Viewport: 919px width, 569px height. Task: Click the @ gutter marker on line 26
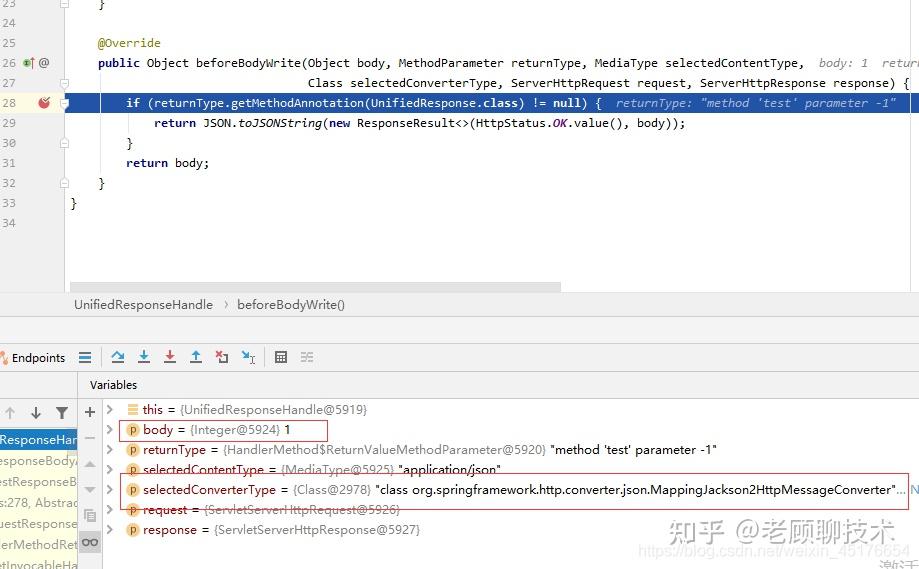pos(44,63)
